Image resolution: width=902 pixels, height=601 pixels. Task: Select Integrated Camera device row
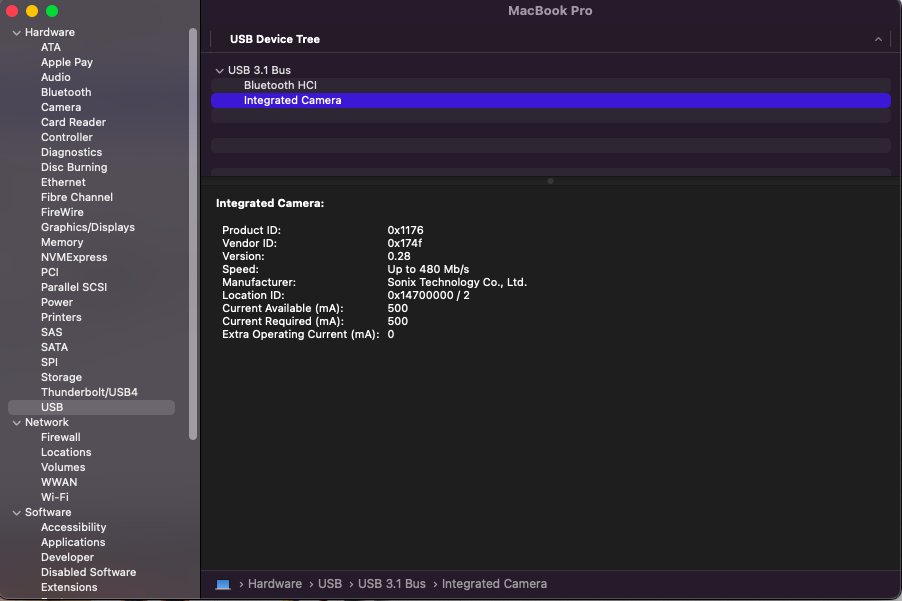tap(292, 101)
